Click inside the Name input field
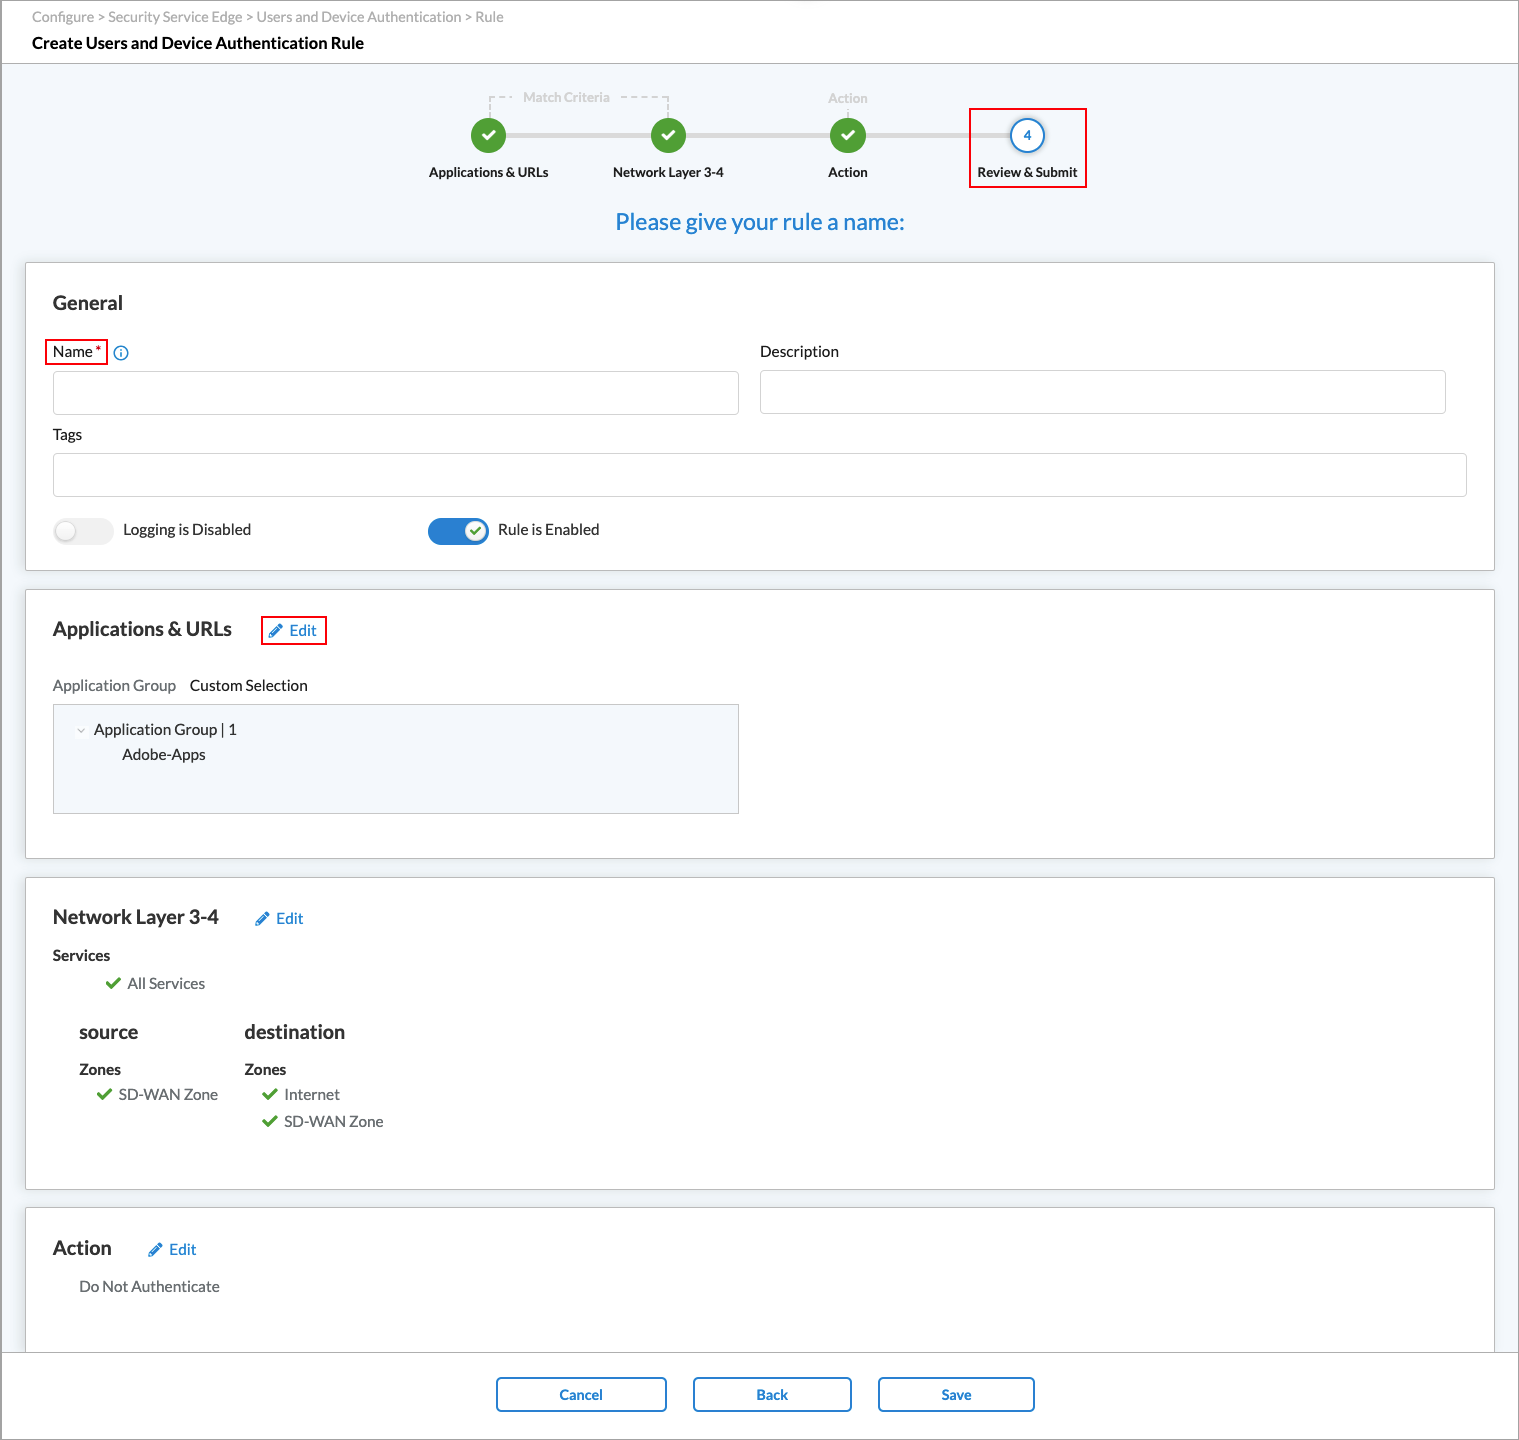The image size is (1519, 1440). (395, 392)
